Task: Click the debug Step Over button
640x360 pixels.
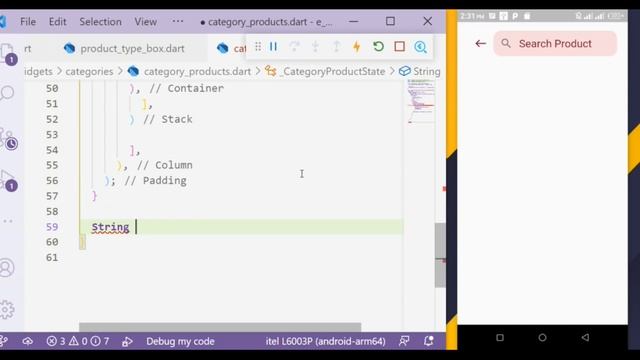Action: [294, 47]
